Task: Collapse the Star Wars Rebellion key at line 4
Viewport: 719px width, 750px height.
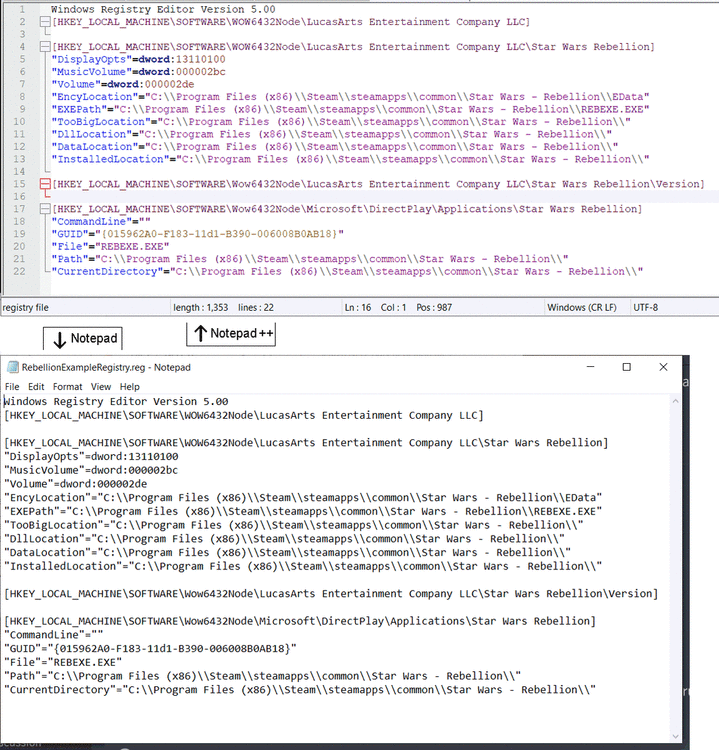Action: pyautogui.click(x=42, y=47)
